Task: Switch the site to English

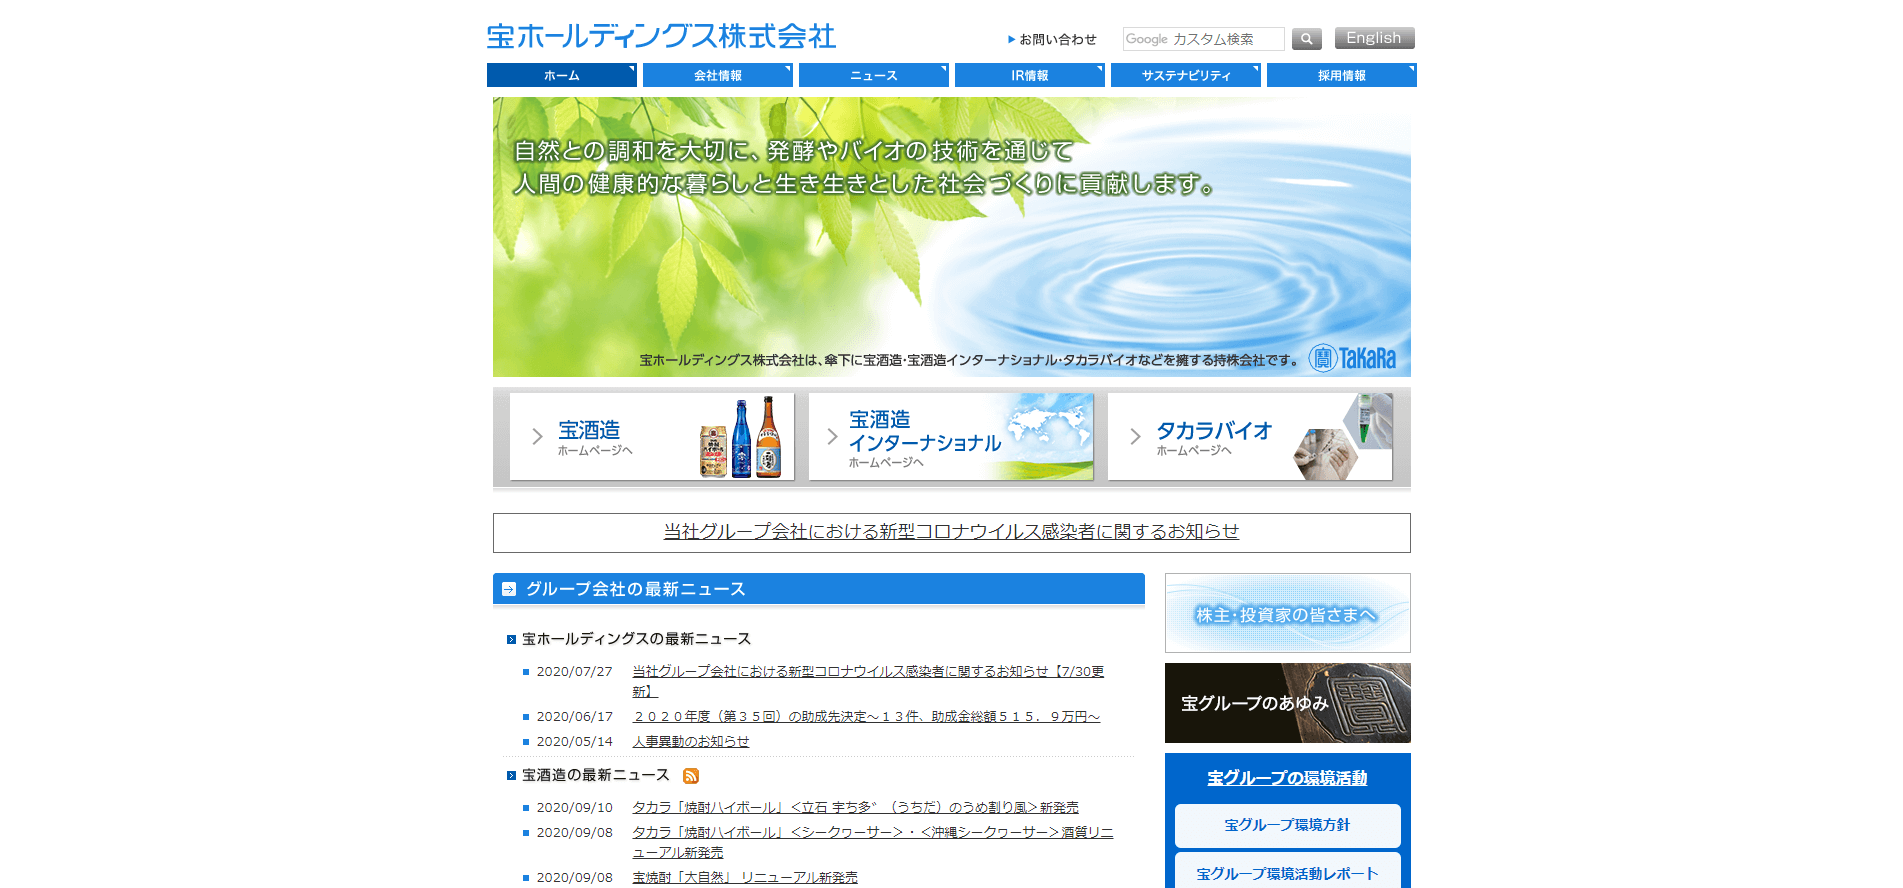Action: click(x=1374, y=38)
